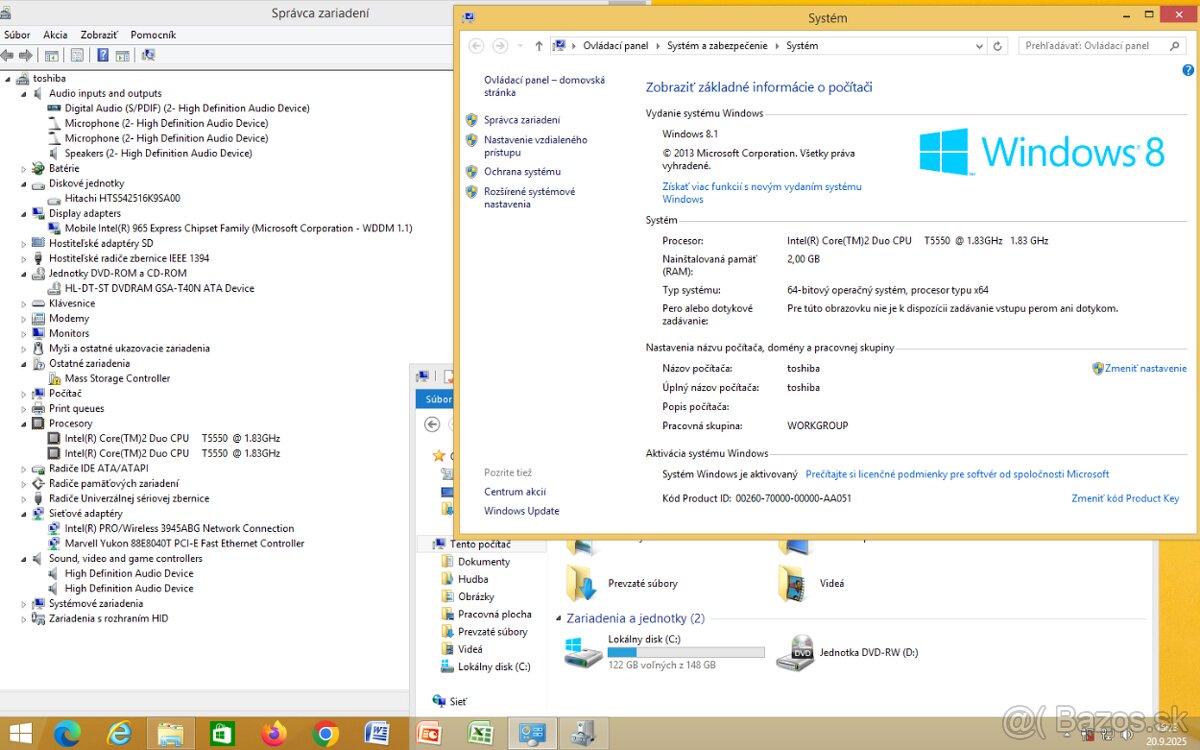This screenshot has height=750, width=1200.
Task: Click the Prehľadávať Ovládací panel search field
Action: point(1100,45)
